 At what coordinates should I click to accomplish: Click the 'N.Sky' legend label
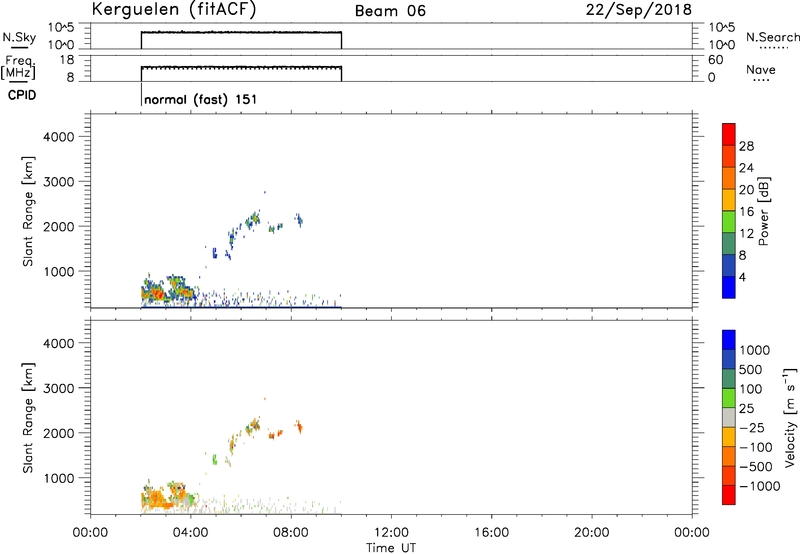pyautogui.click(x=19, y=37)
